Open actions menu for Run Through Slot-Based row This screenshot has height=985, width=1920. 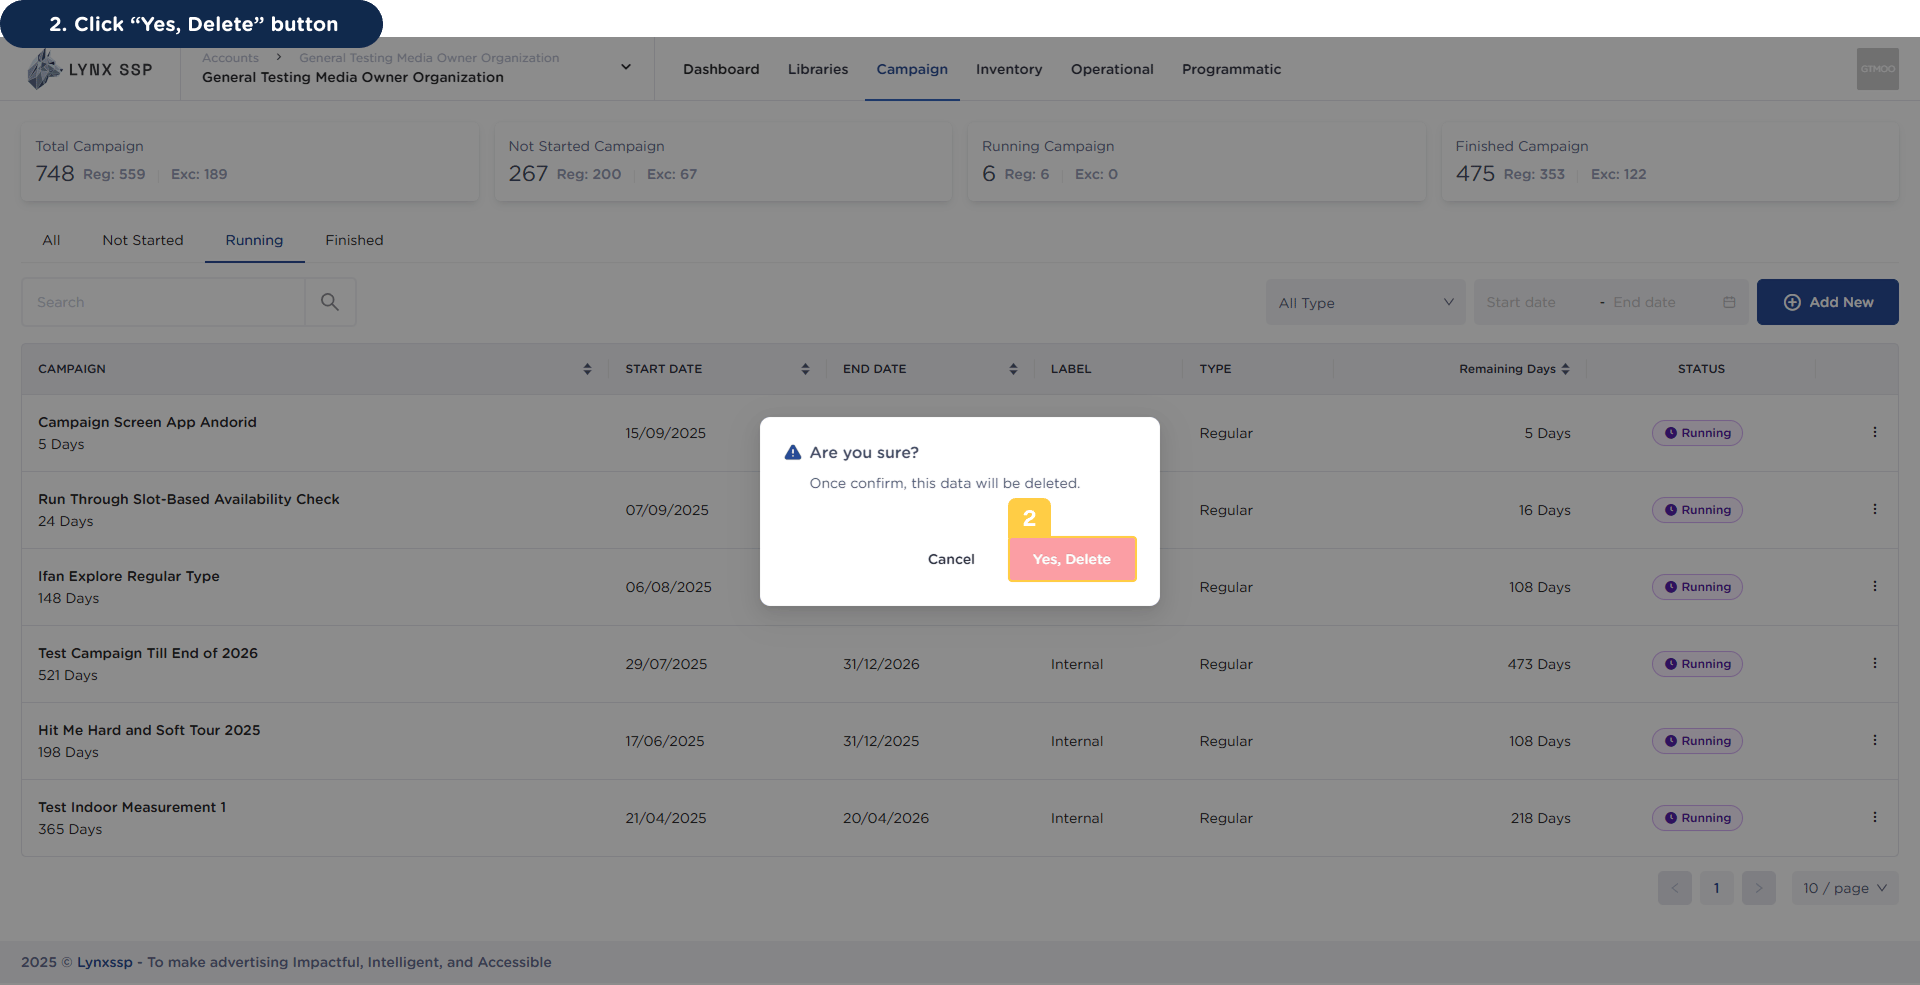coord(1875,510)
